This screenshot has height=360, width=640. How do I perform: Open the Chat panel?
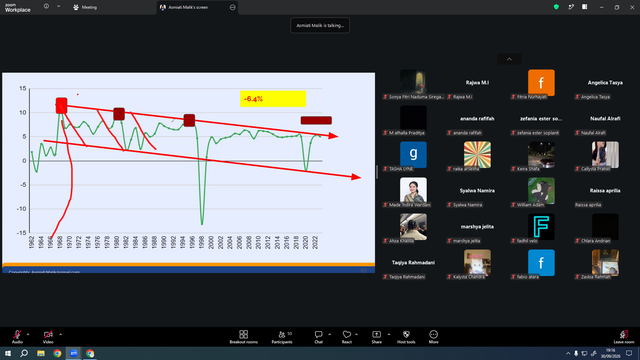pos(318,337)
